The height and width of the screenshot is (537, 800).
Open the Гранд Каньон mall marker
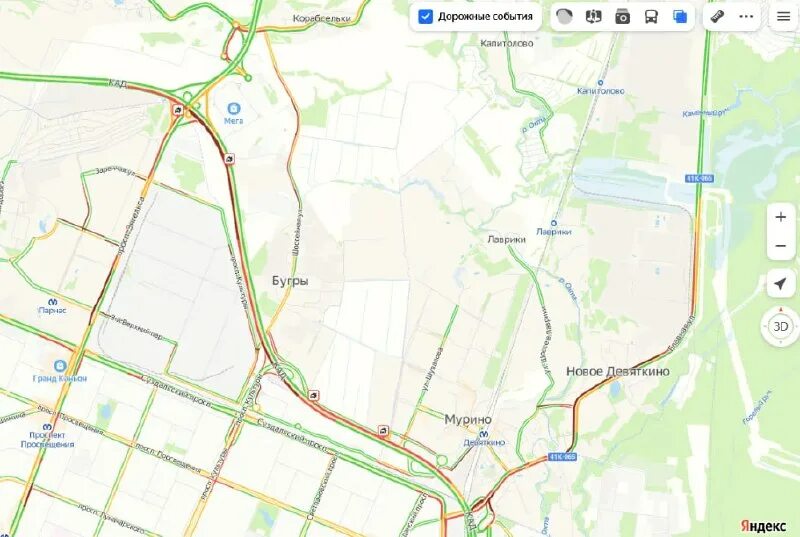pyautogui.click(x=60, y=366)
